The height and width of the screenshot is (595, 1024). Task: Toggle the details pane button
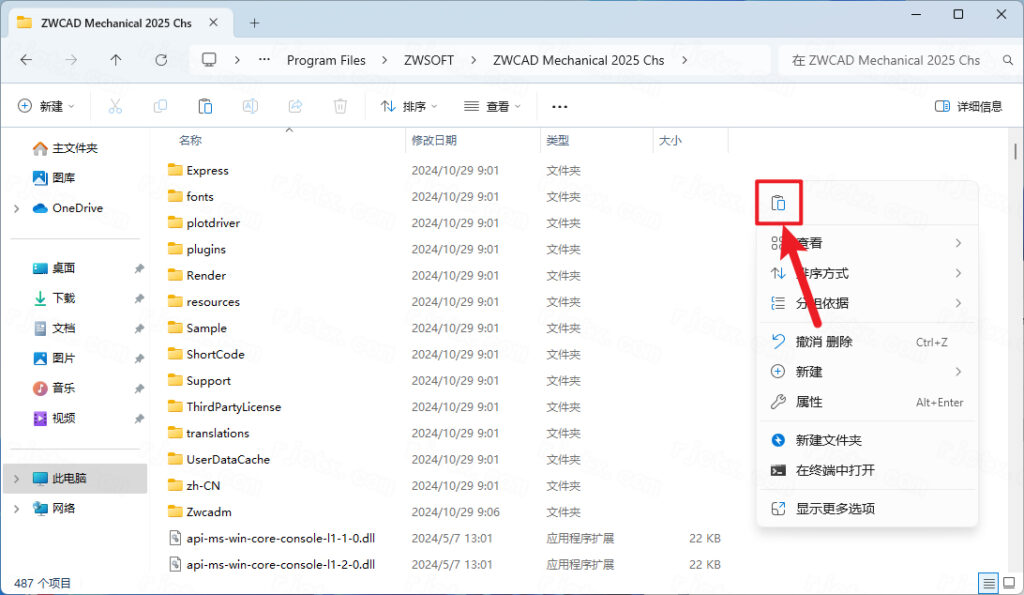tap(968, 106)
